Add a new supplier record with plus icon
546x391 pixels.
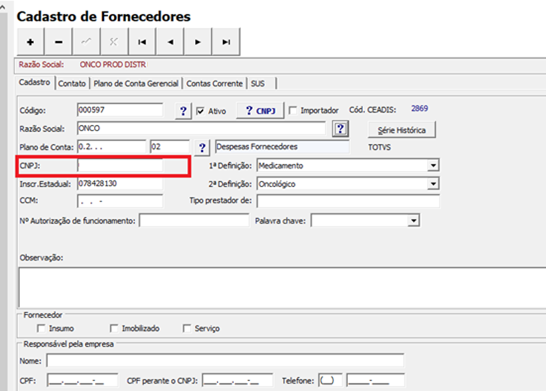(x=30, y=42)
